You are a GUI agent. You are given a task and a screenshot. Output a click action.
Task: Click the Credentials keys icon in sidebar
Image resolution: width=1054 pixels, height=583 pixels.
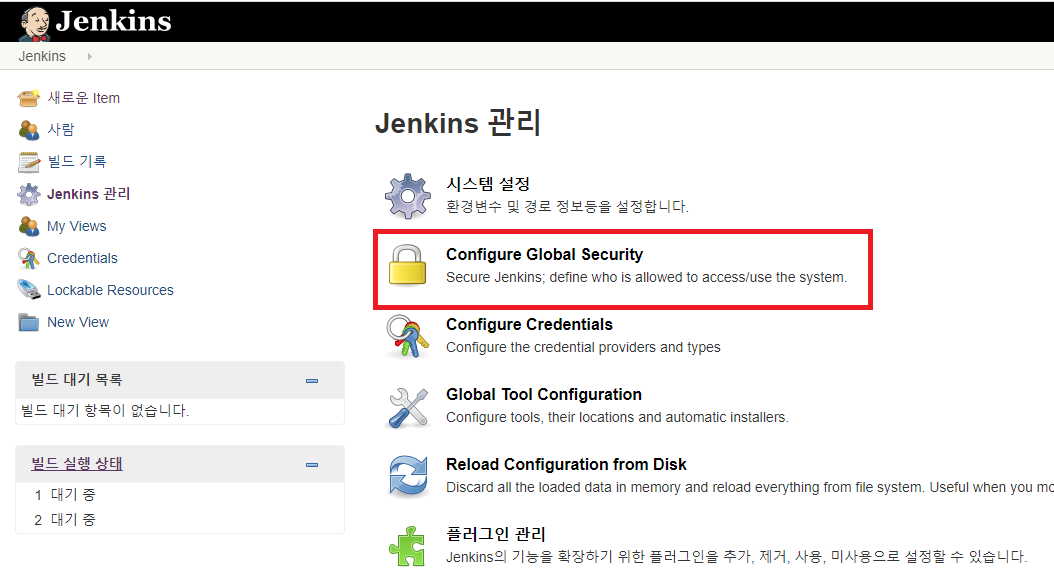(x=28, y=258)
